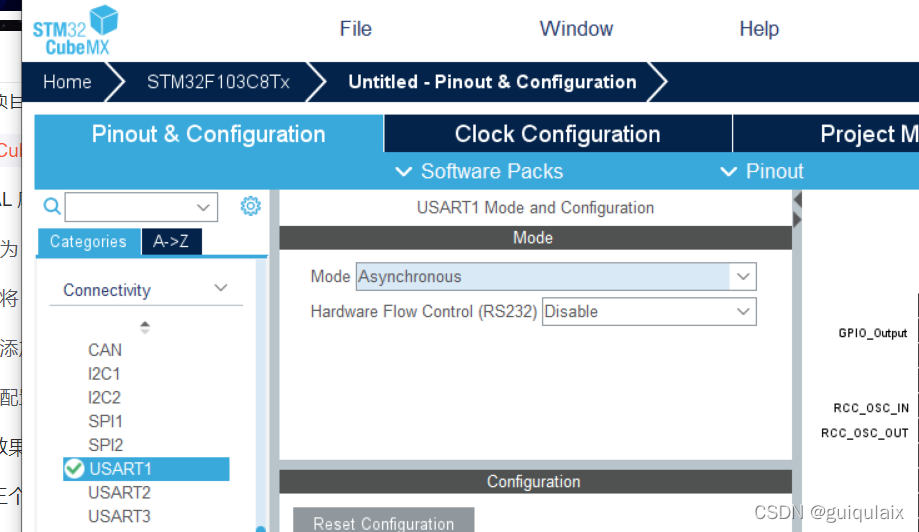
Task: Click the lower panel expand arrow
Action: [797, 220]
